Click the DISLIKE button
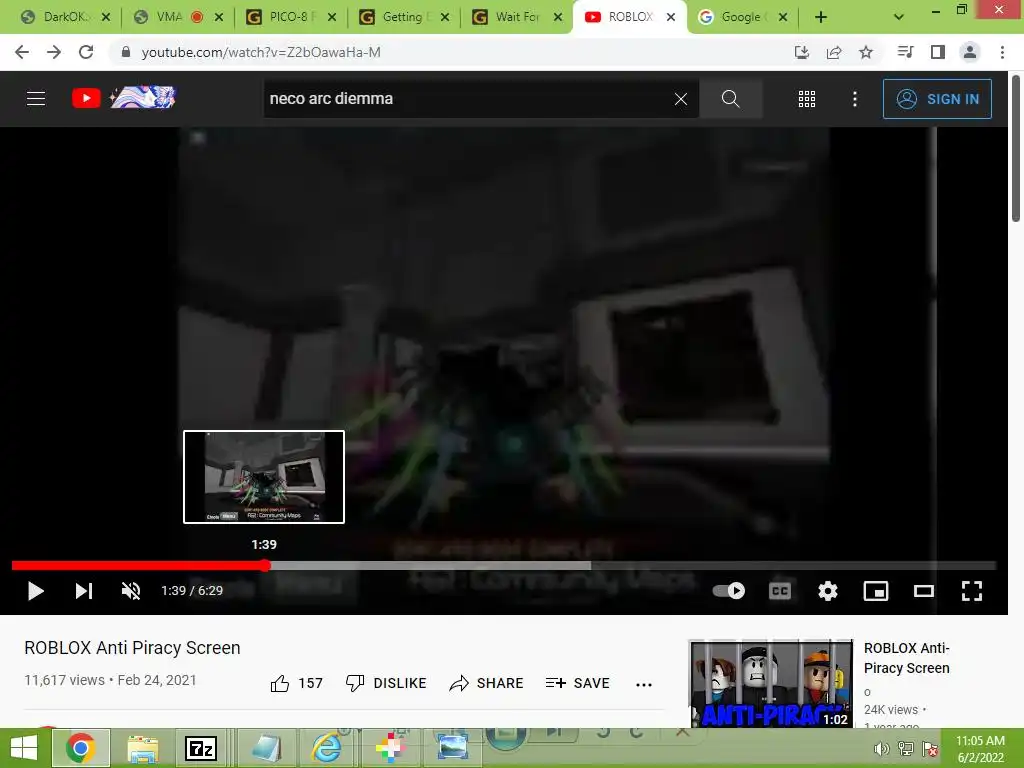The image size is (1024, 768). point(386,683)
